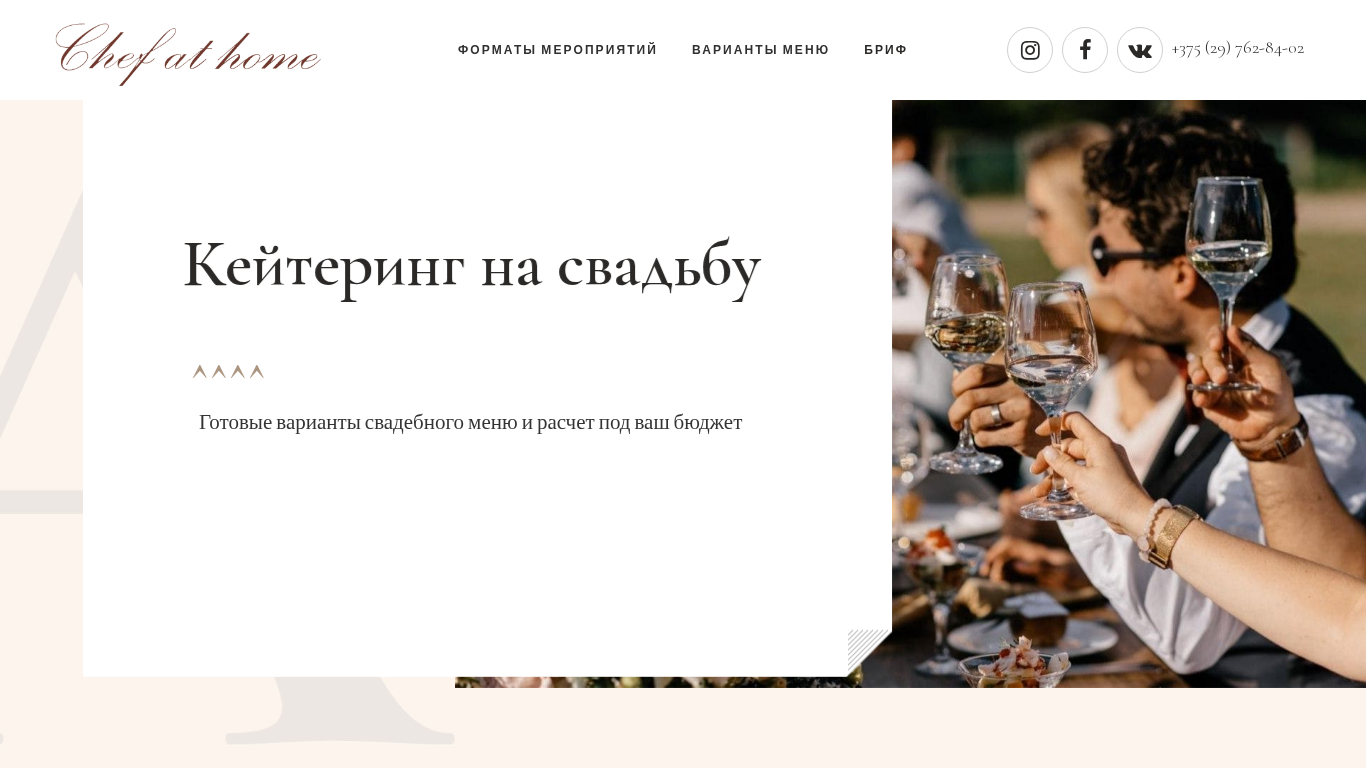
Task: Click the striped folded corner decoration
Action: [x=869, y=652]
